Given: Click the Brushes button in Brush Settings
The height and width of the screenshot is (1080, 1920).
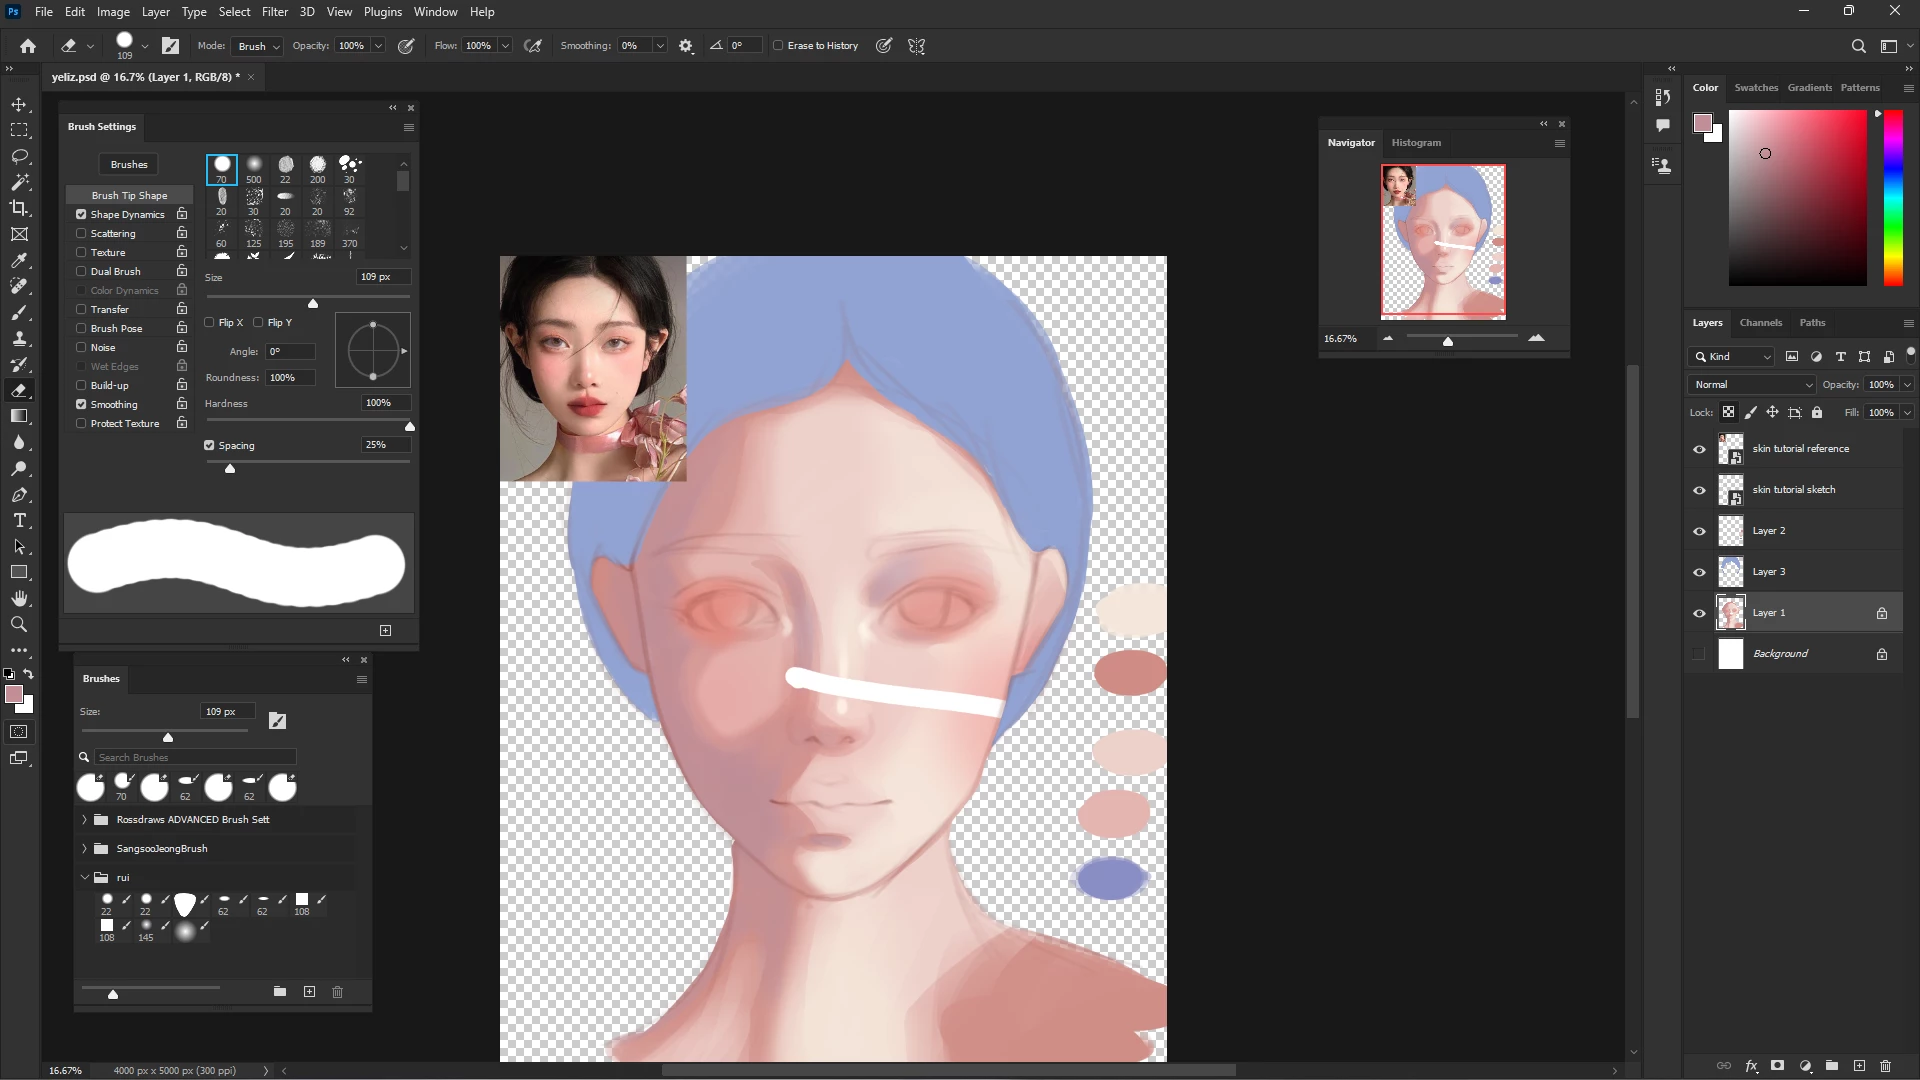Looking at the screenshot, I should [x=129, y=164].
